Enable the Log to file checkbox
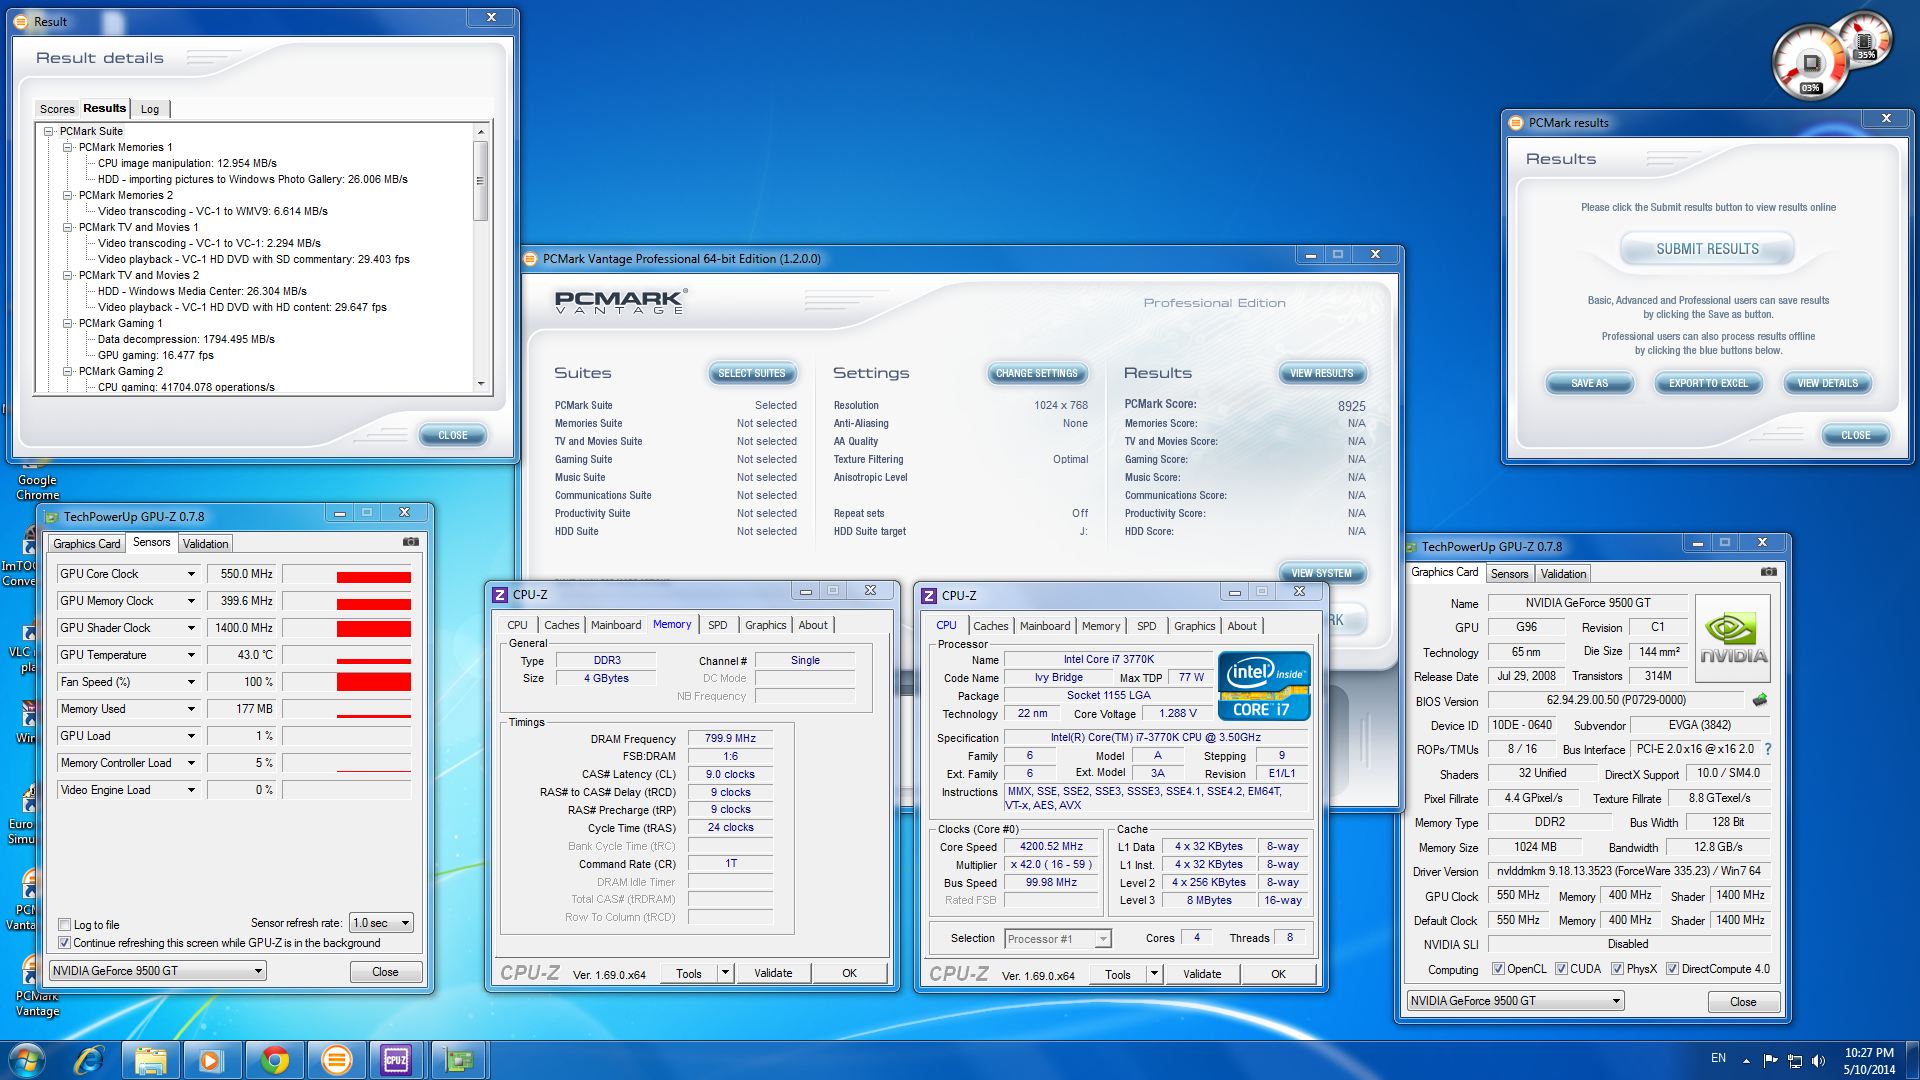 tap(65, 925)
